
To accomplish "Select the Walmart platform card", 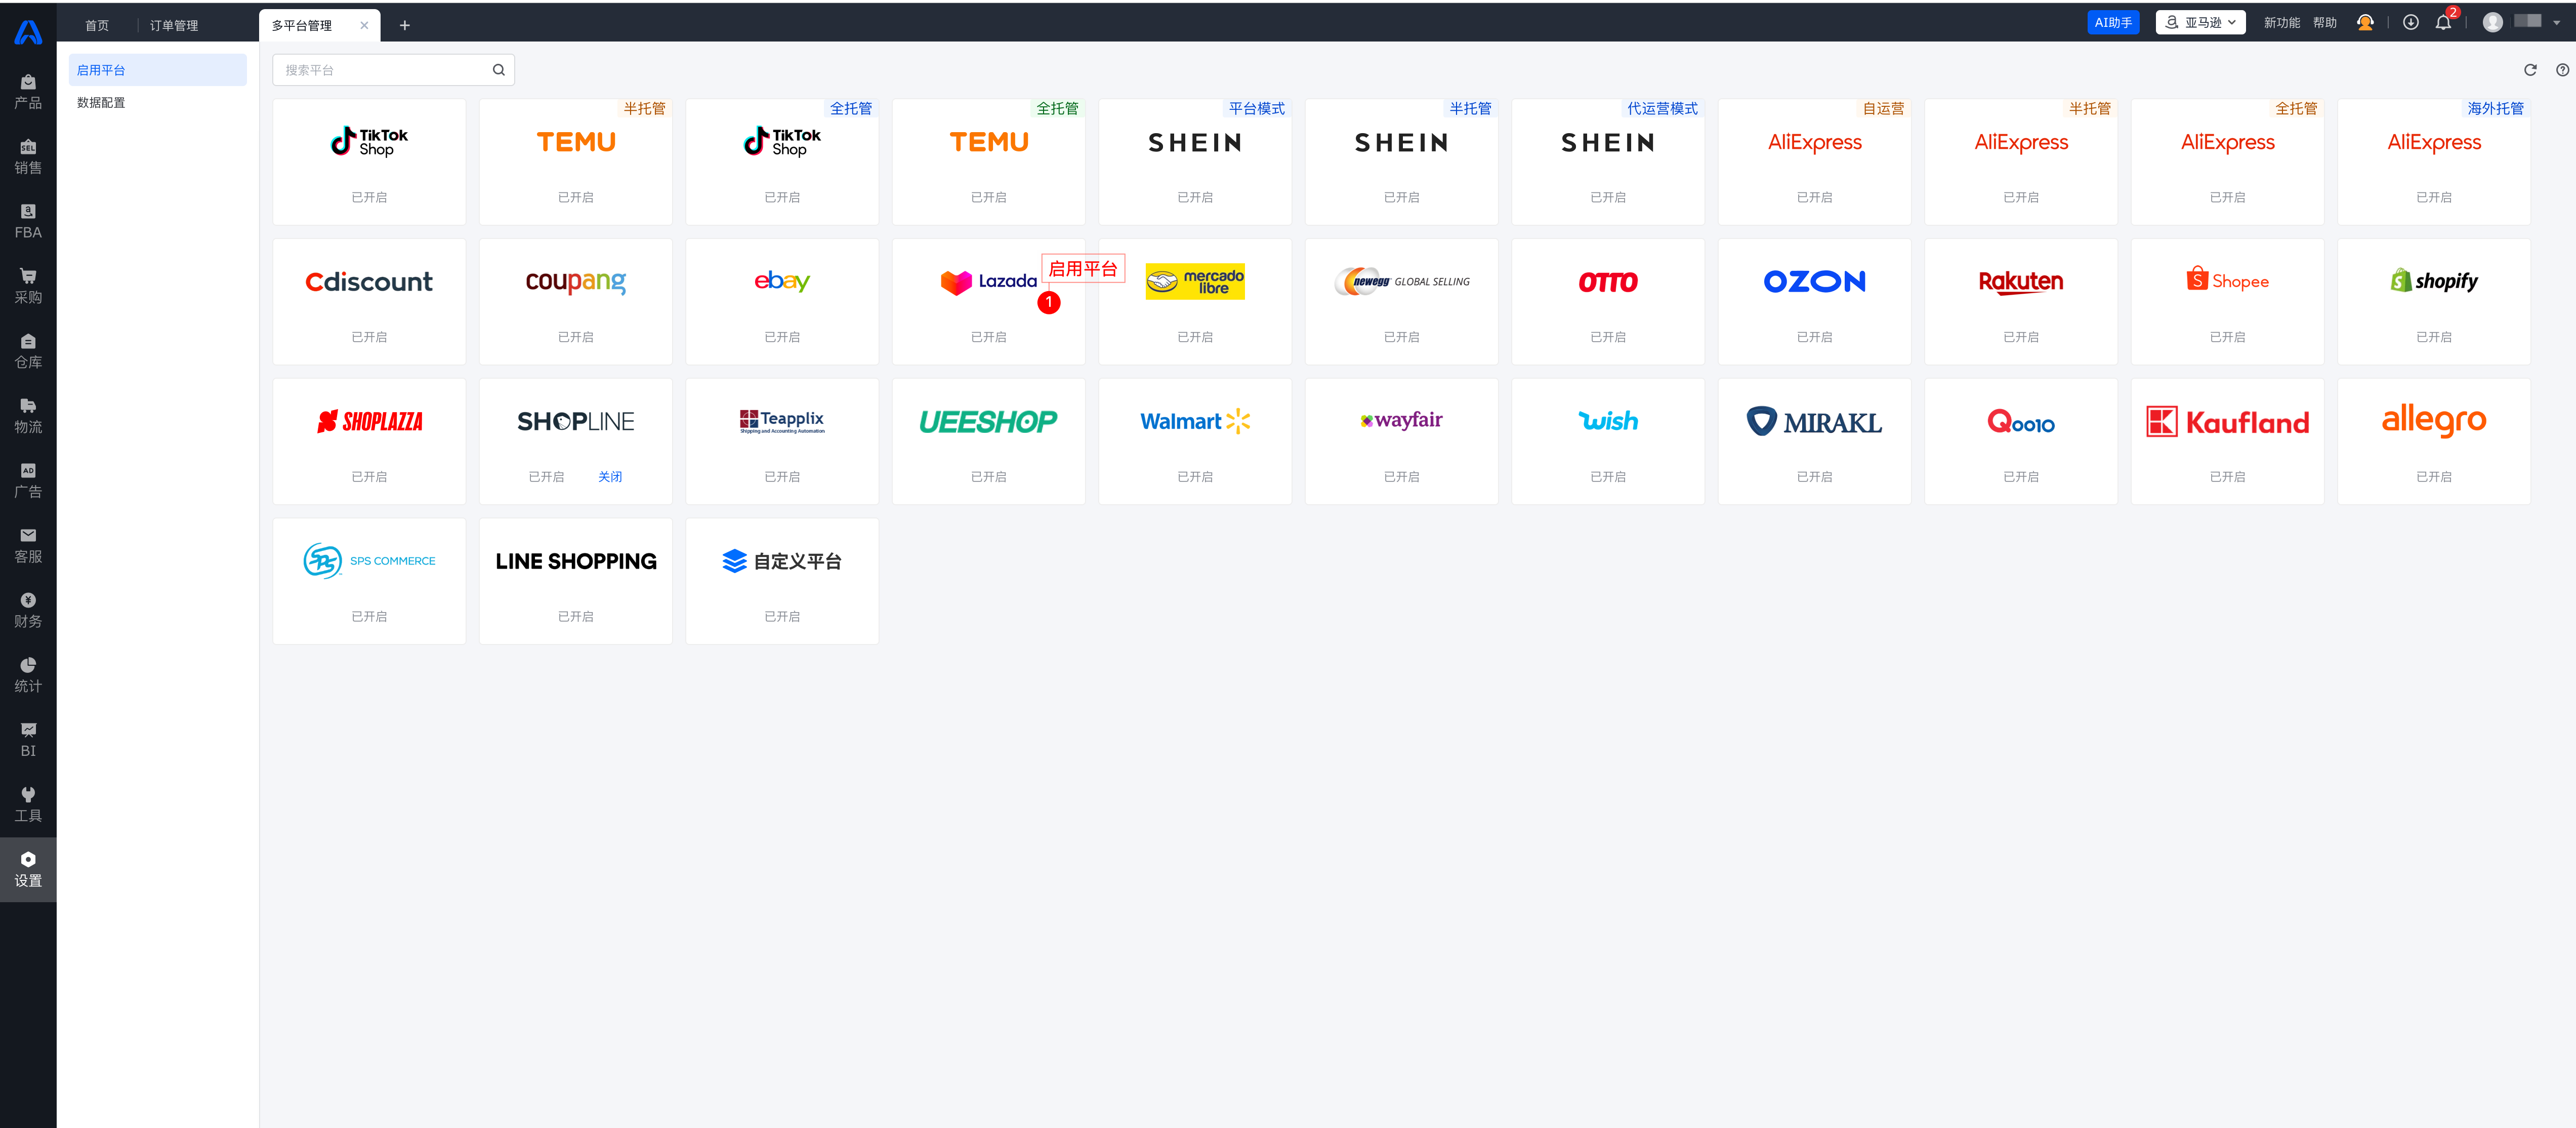I will (x=1195, y=441).
